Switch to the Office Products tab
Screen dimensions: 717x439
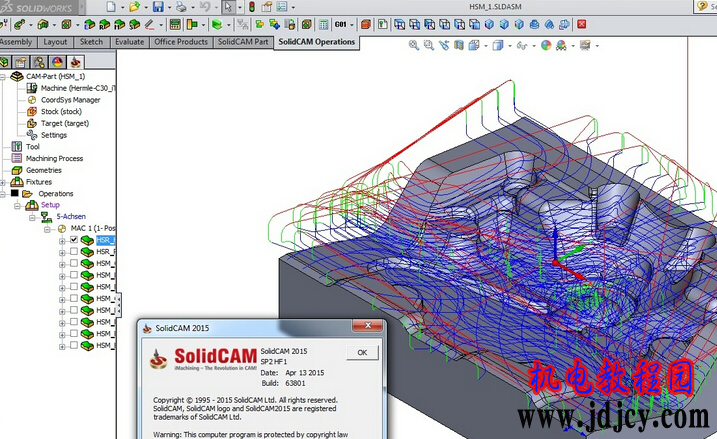tap(181, 42)
